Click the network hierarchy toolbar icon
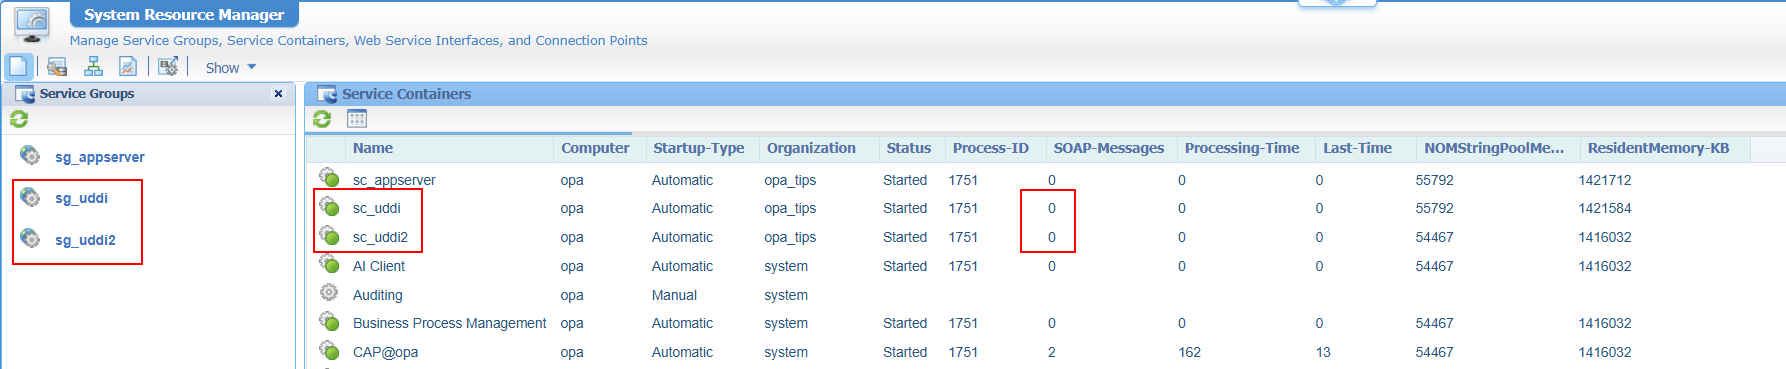The height and width of the screenshot is (369, 1786). pos(93,67)
